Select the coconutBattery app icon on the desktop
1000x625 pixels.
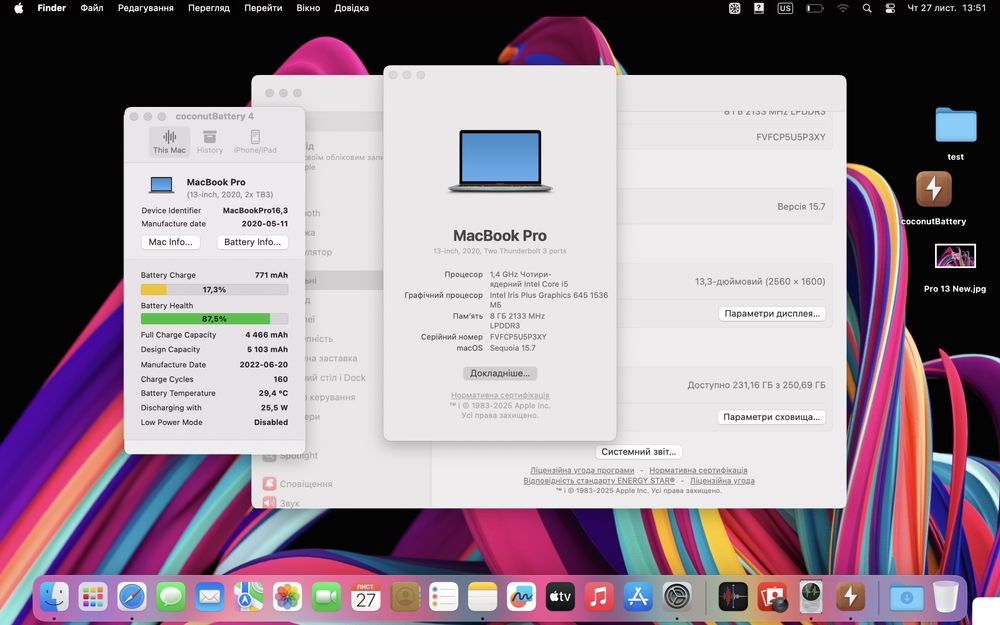(x=934, y=189)
